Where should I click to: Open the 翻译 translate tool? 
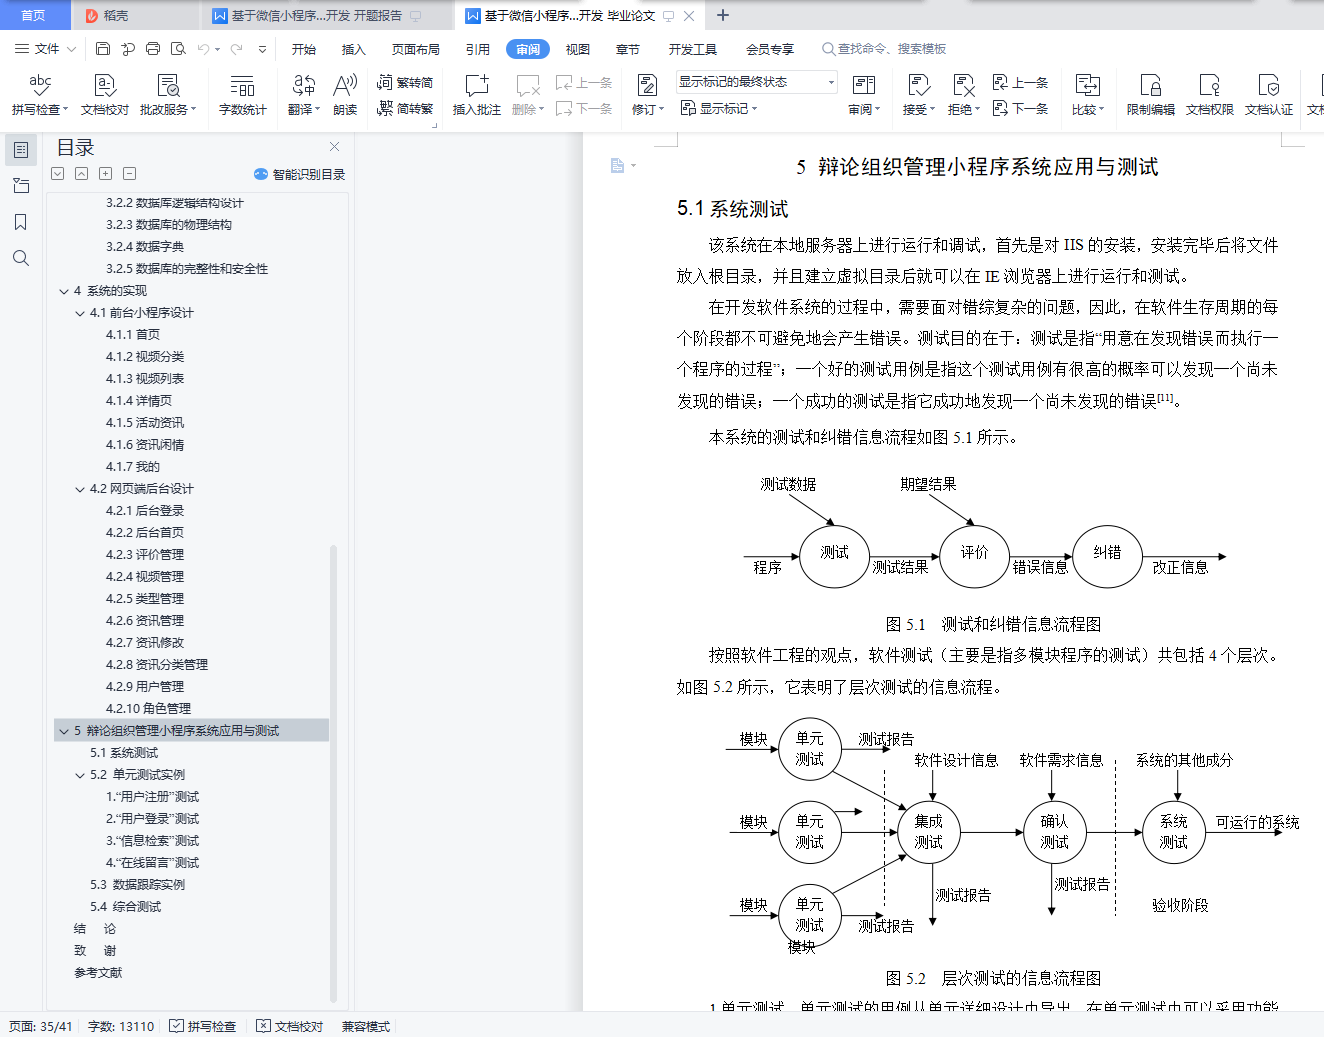tap(304, 95)
